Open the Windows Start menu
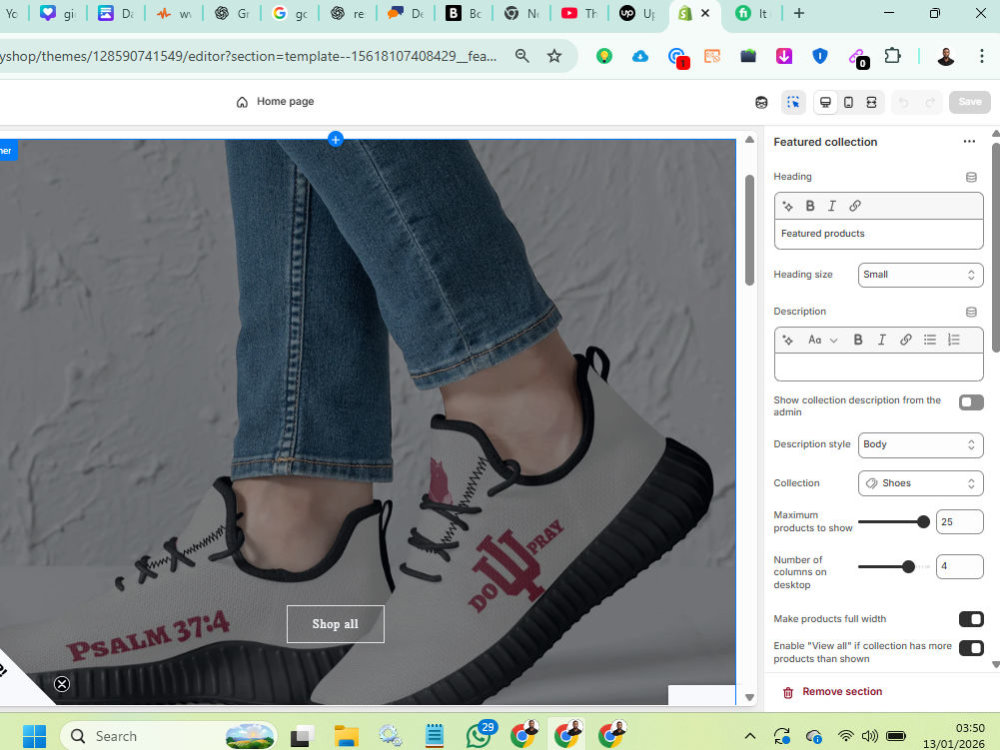Image resolution: width=1000 pixels, height=750 pixels. [x=34, y=736]
